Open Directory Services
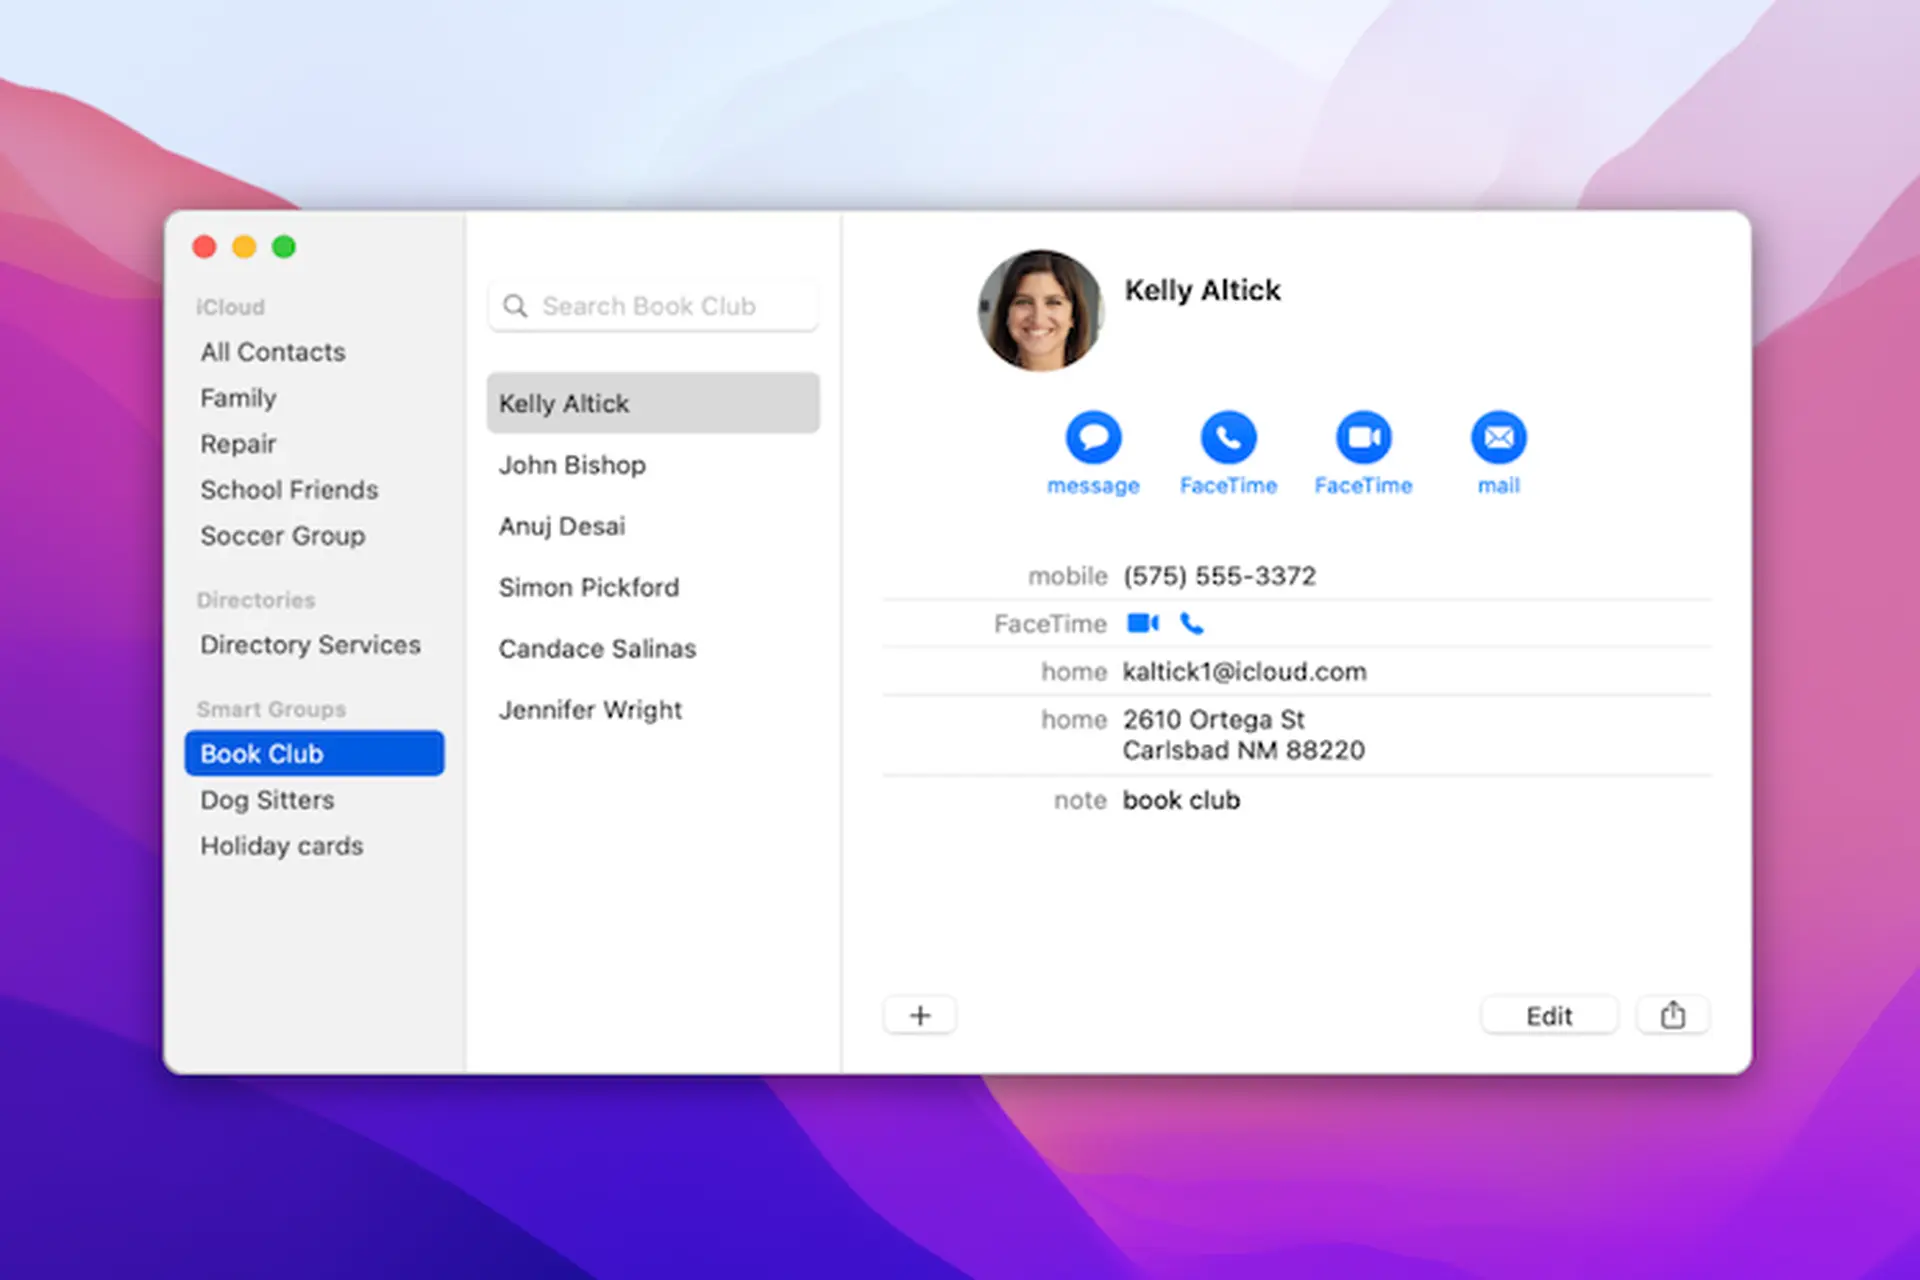 pyautogui.click(x=310, y=644)
